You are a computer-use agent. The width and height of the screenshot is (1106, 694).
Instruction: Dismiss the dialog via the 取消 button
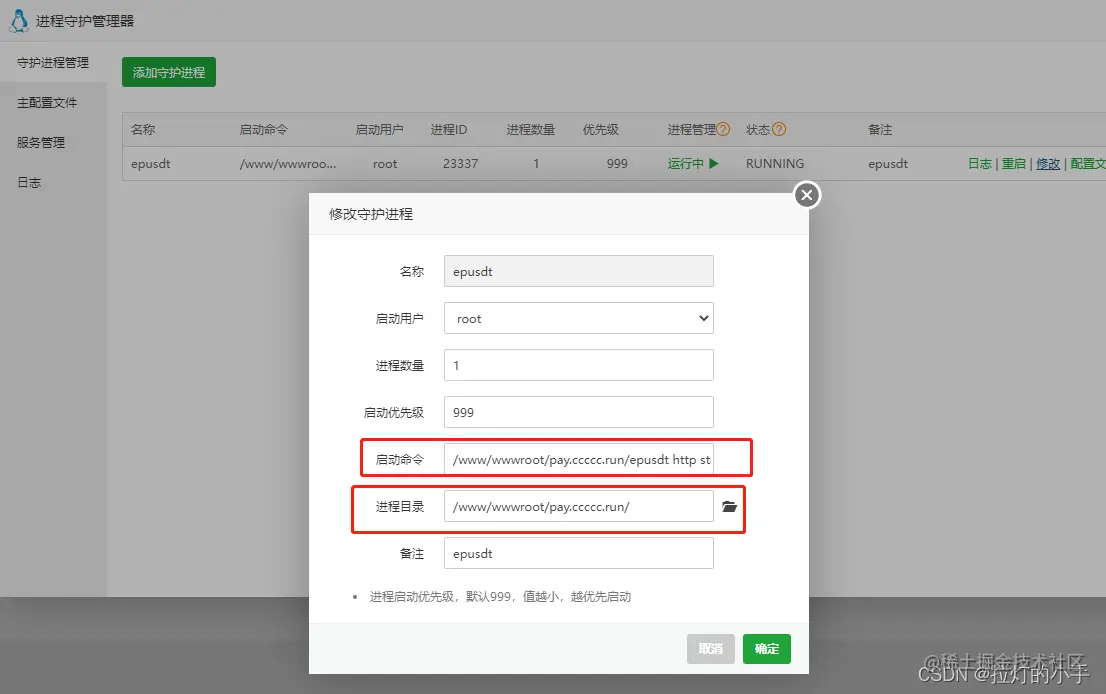[710, 649]
